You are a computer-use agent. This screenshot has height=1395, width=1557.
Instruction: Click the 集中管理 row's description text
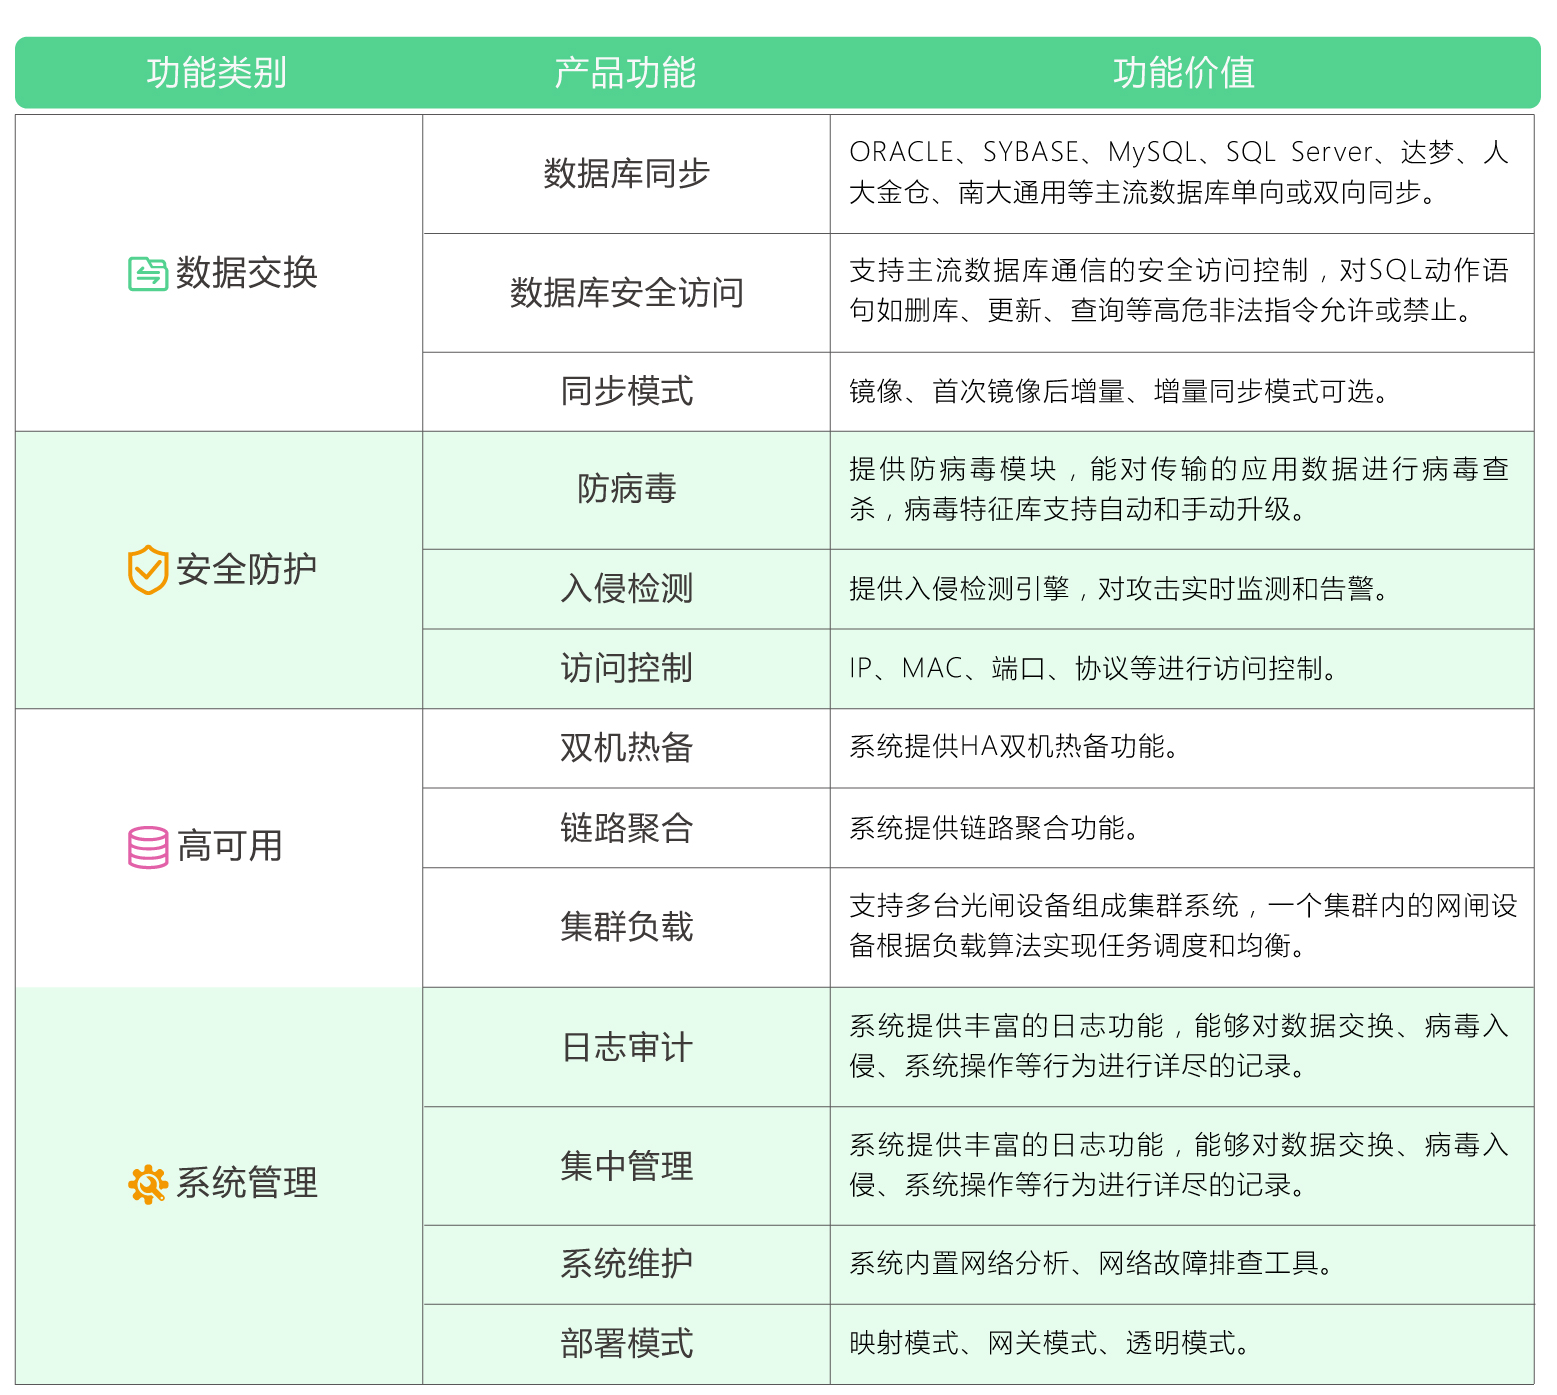(x=1179, y=1165)
